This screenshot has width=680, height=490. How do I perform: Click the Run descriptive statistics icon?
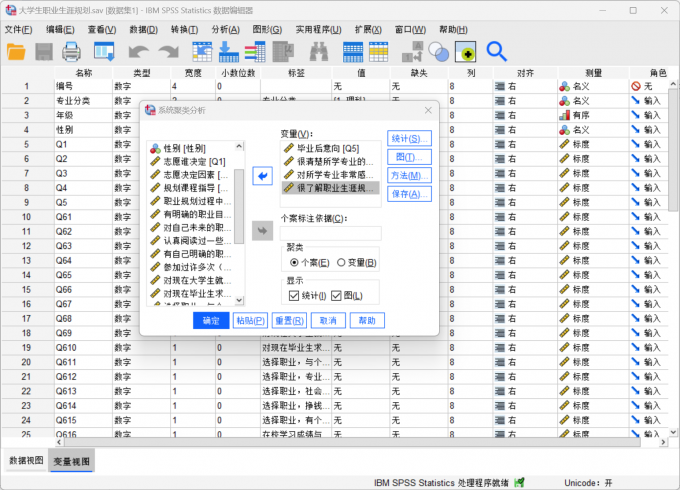[x=283, y=52]
